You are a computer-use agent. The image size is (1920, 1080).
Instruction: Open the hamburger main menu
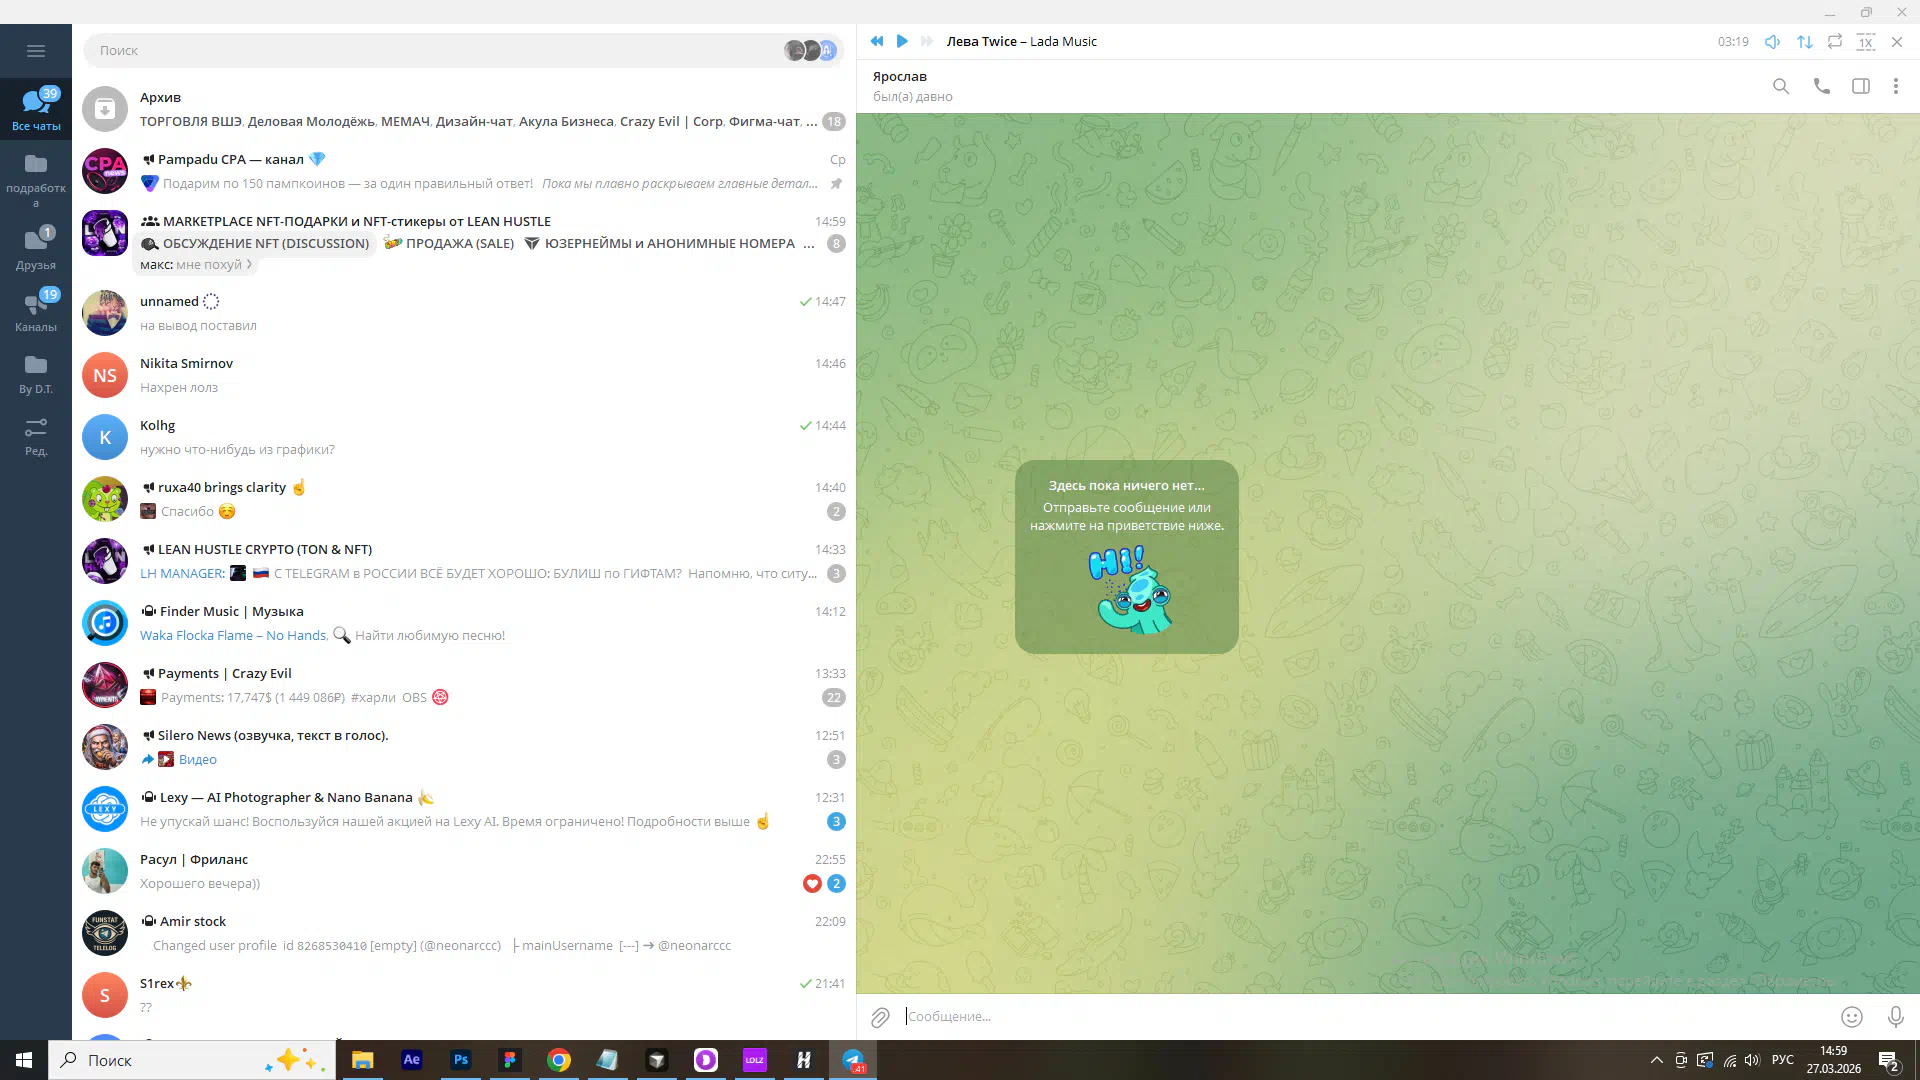point(36,51)
